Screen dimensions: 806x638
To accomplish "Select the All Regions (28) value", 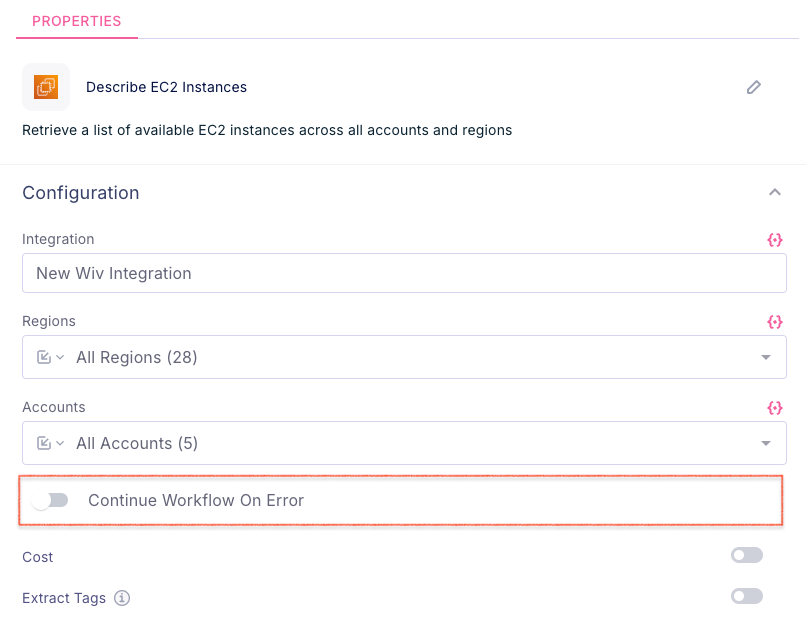I will click(137, 357).
